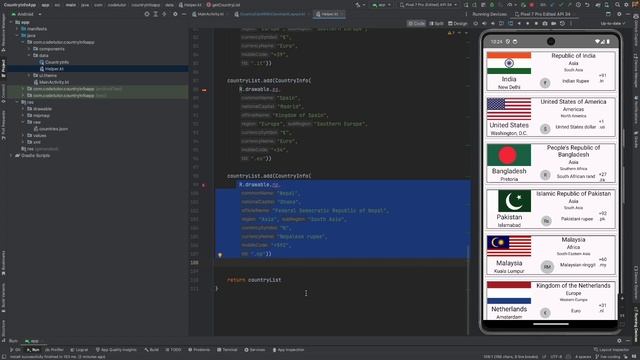Switch to MainActivity.kt editor tab
640x360 pixels.
pyautogui.click(x=208, y=14)
